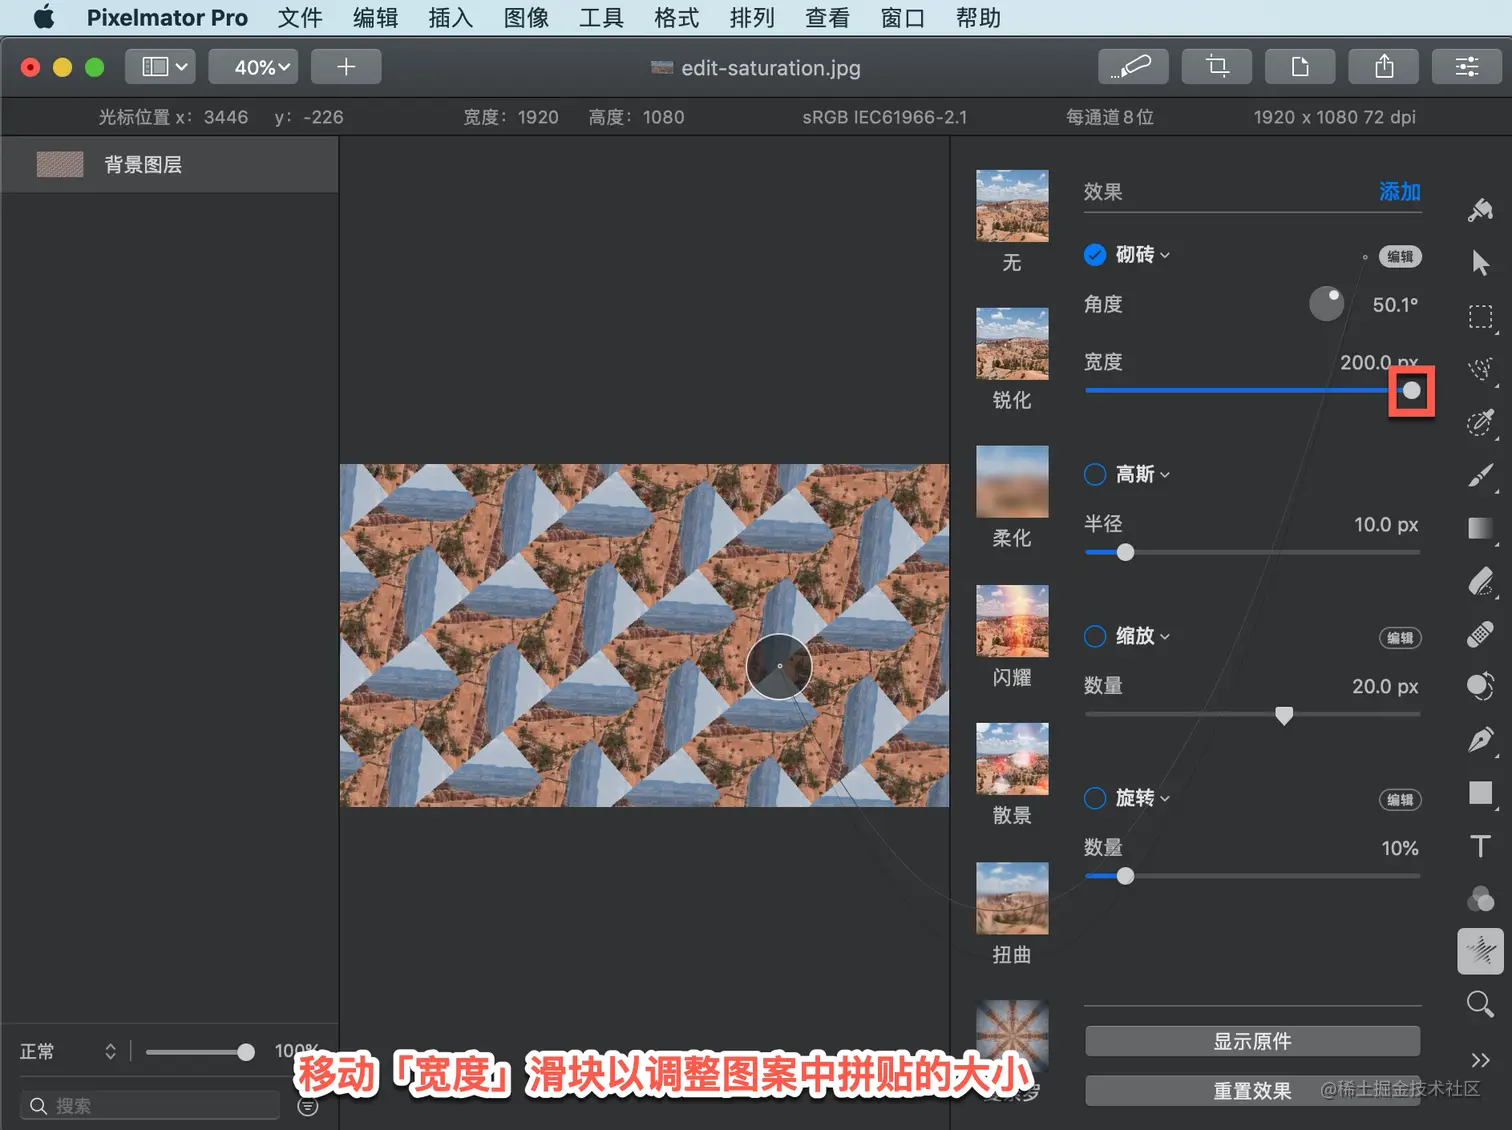
Task: Click the plus add toolbar button
Action: point(346,67)
